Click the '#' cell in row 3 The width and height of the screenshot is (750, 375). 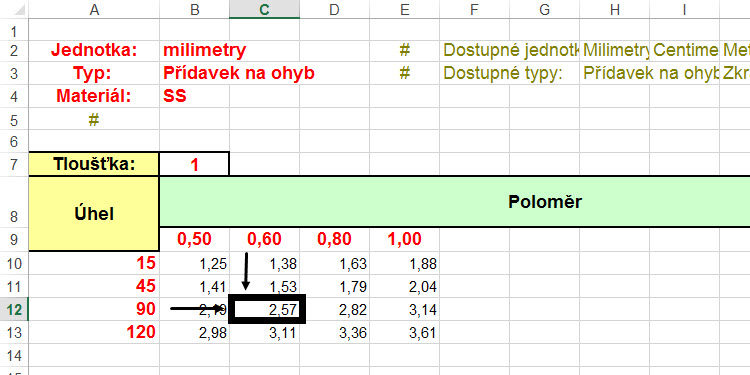pos(405,73)
